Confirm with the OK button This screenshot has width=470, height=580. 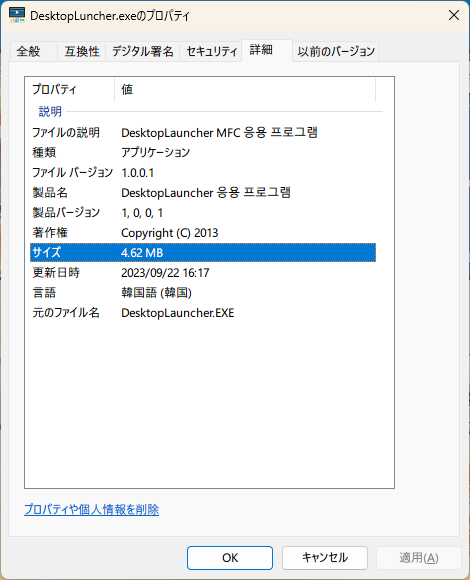click(x=230, y=558)
